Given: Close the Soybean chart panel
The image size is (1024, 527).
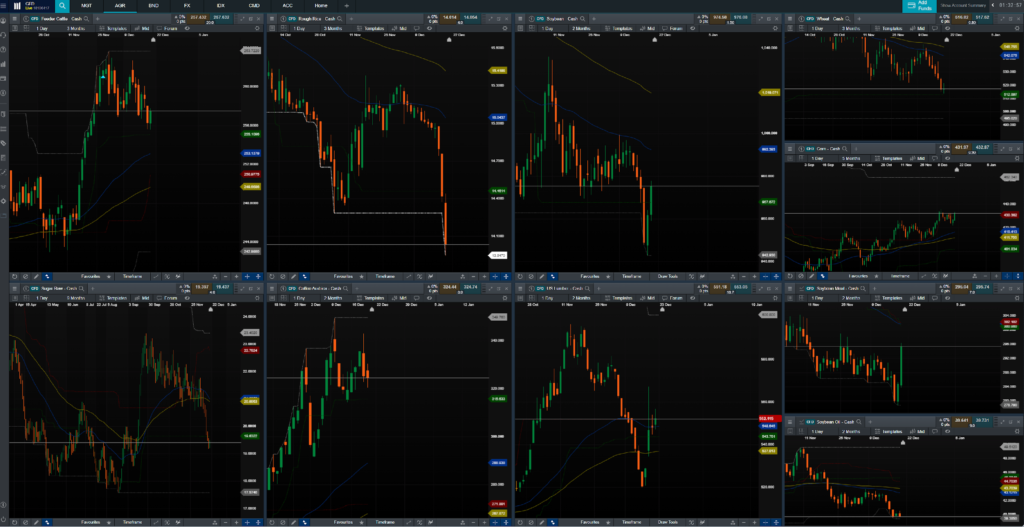Looking at the screenshot, I should (x=775, y=18).
